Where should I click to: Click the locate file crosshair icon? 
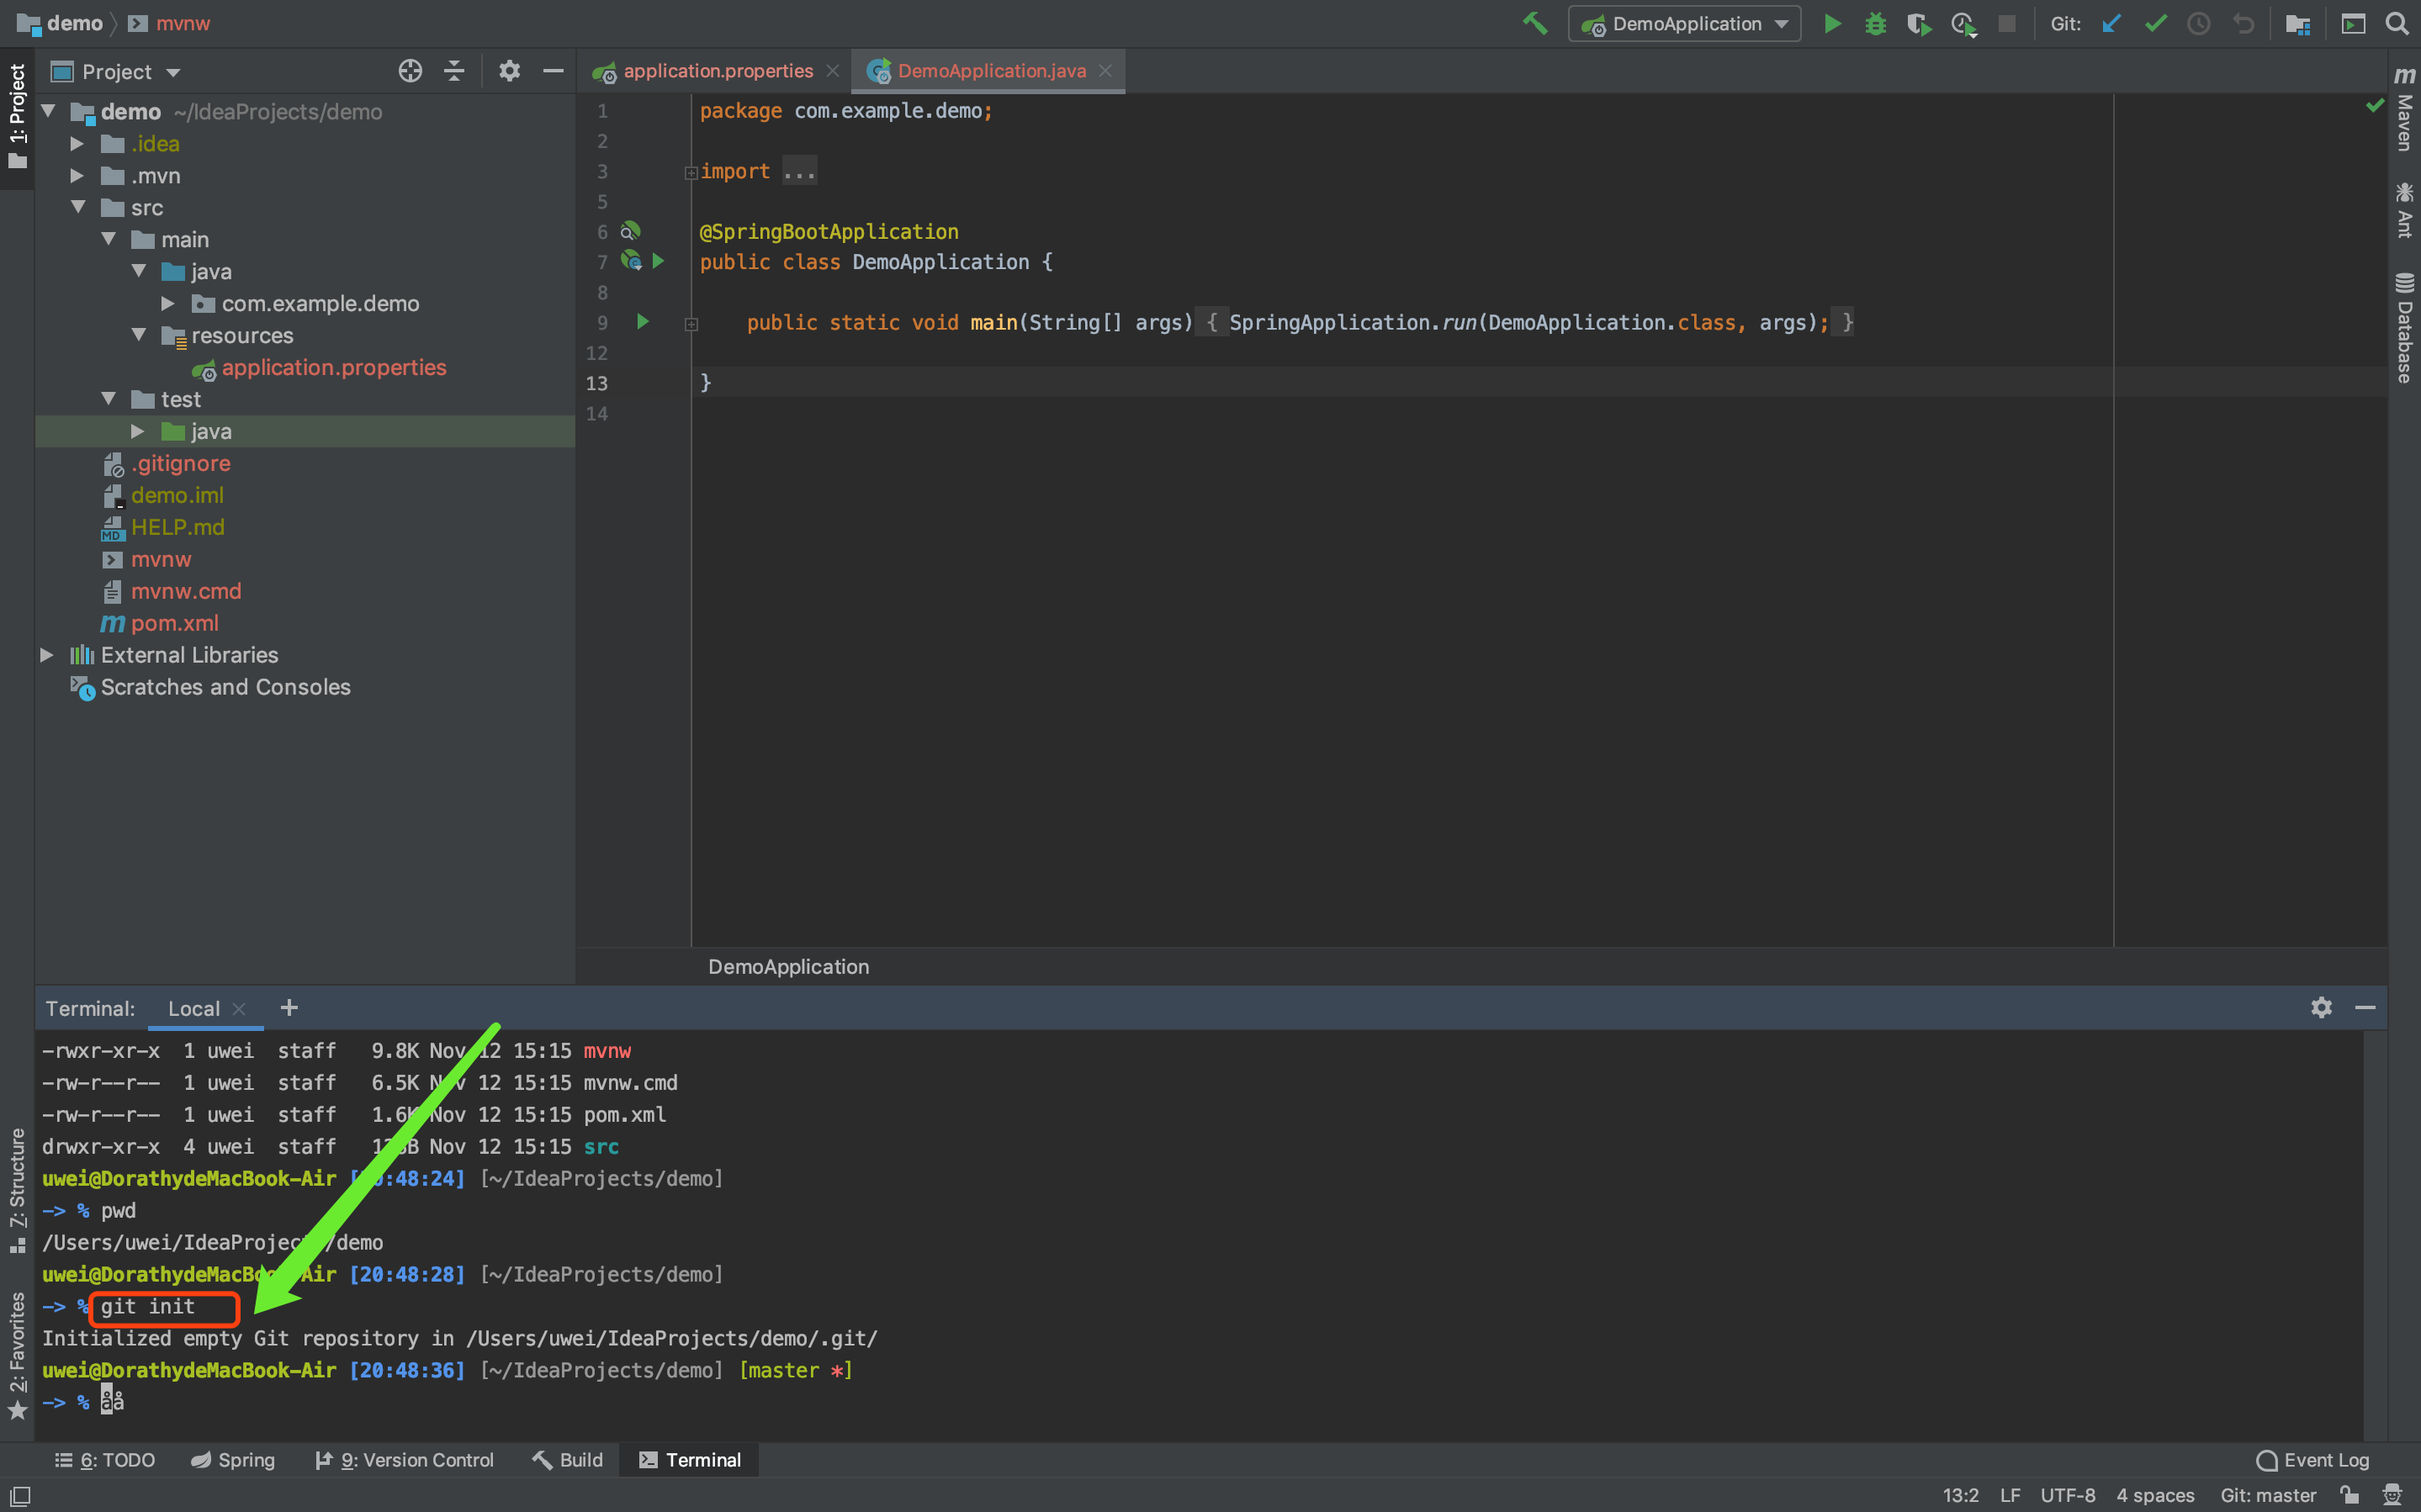click(410, 71)
